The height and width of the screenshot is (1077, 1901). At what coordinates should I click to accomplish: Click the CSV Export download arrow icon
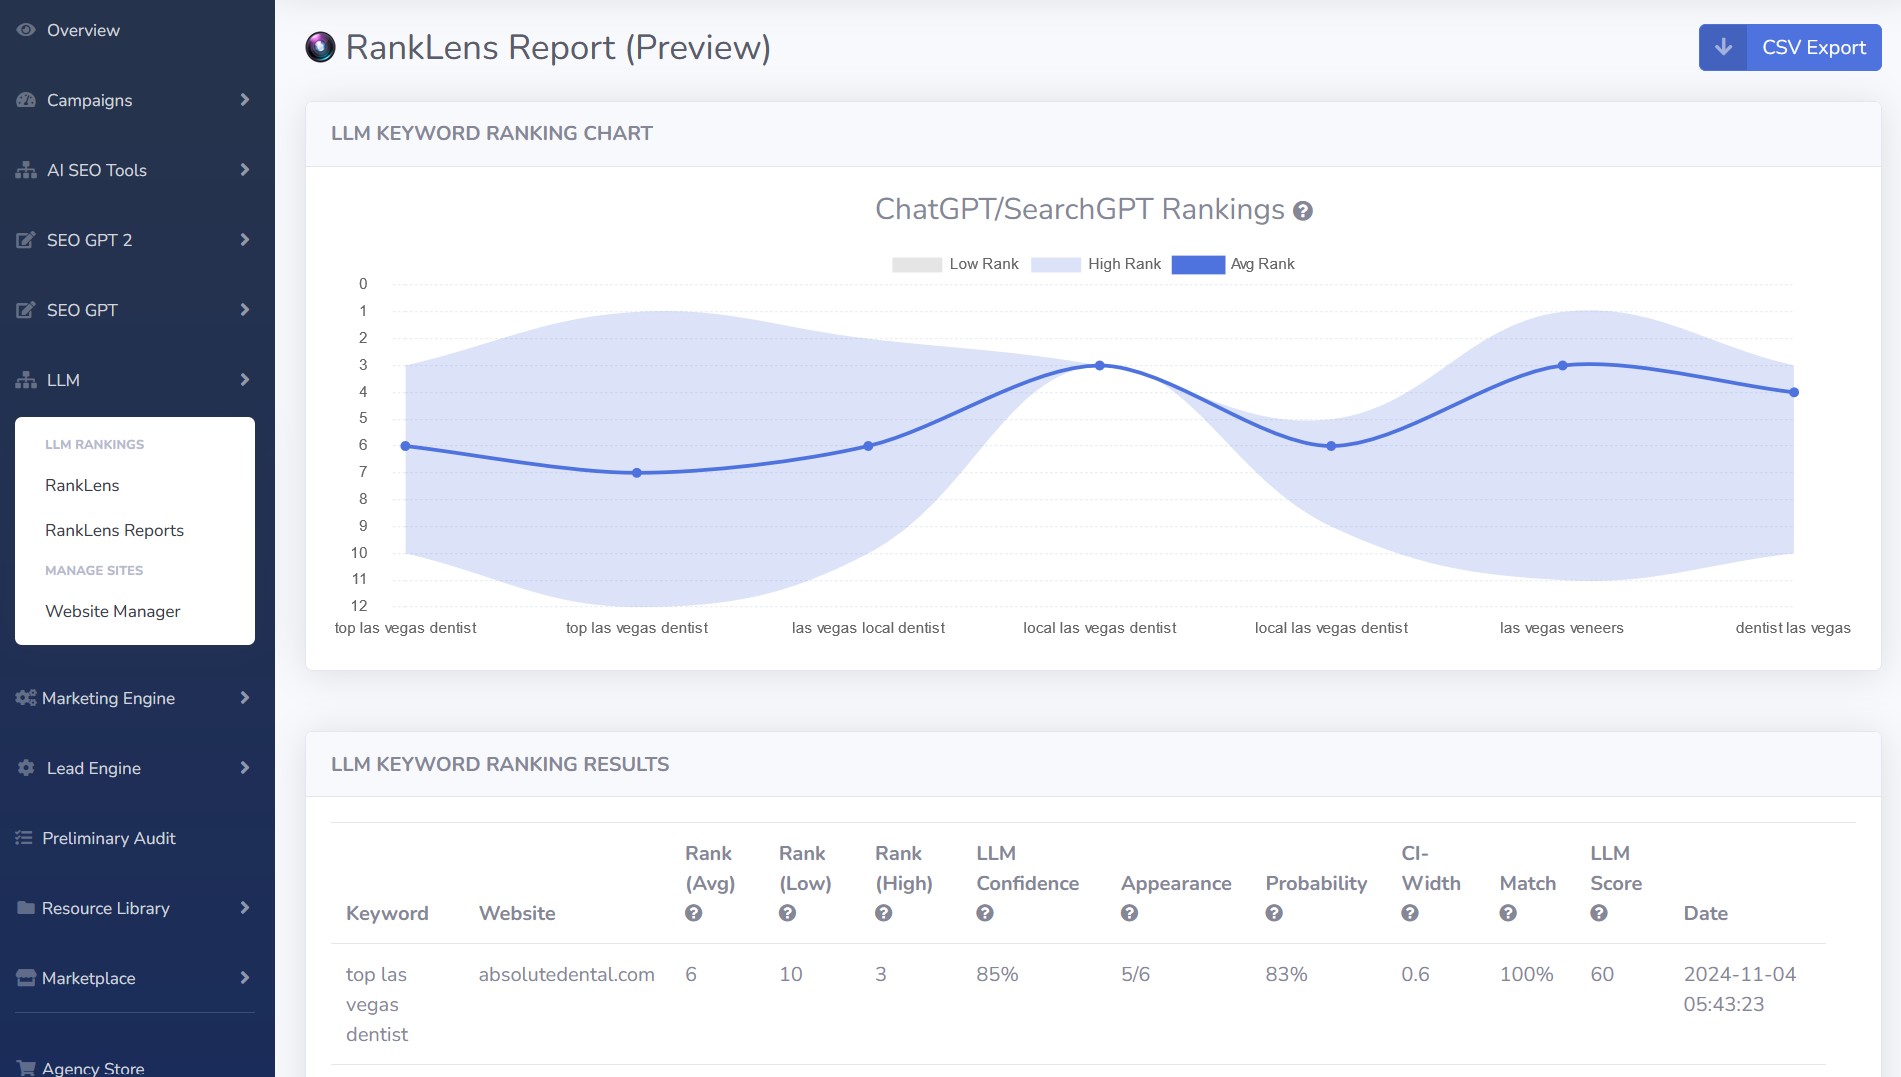(x=1723, y=47)
